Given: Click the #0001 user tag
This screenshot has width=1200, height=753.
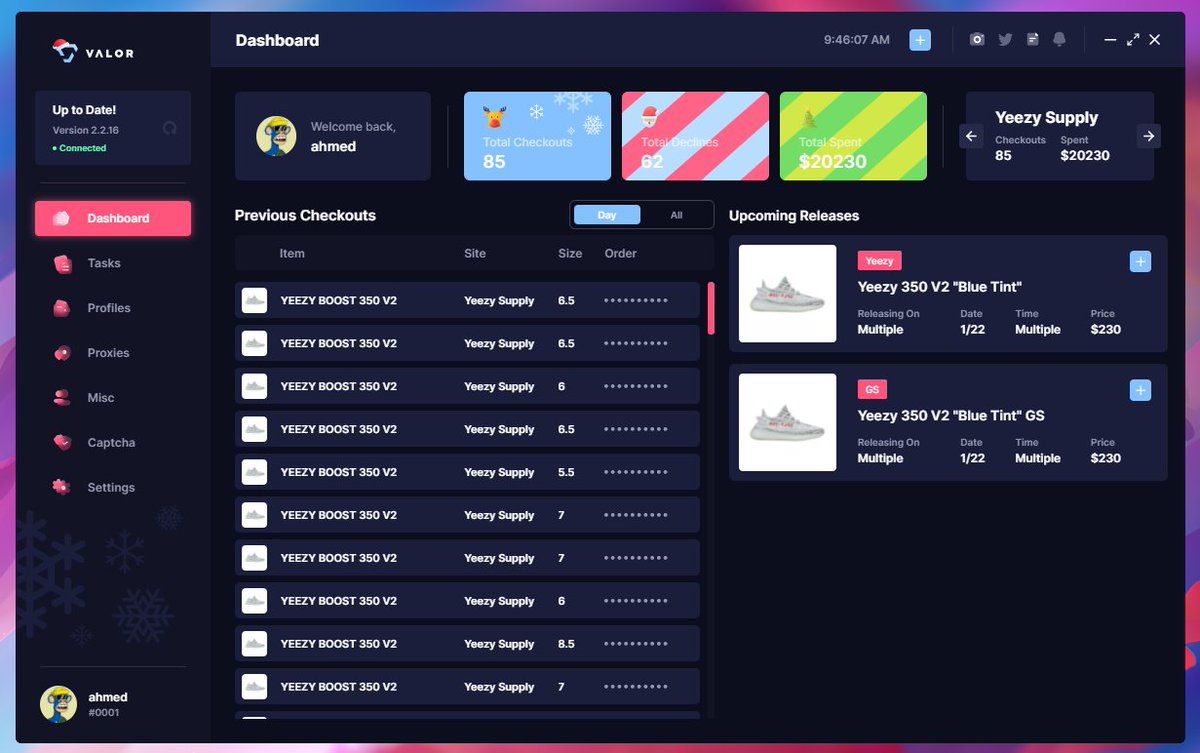Looking at the screenshot, I should [103, 713].
